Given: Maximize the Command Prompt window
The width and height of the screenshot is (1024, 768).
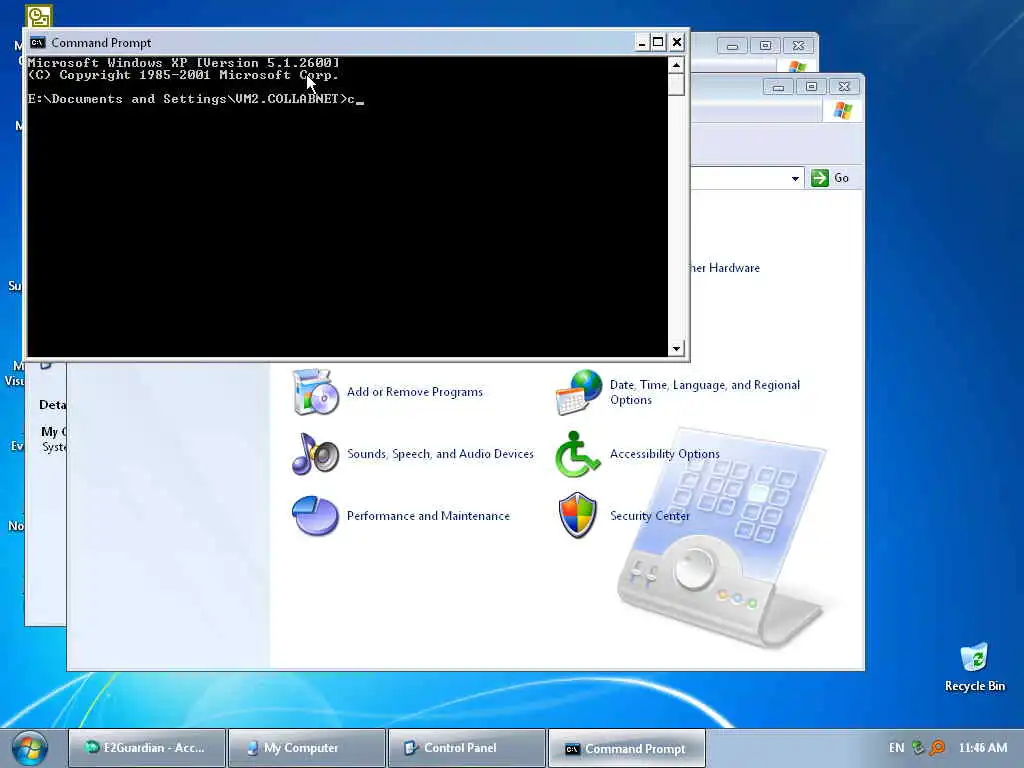Looking at the screenshot, I should [x=658, y=42].
